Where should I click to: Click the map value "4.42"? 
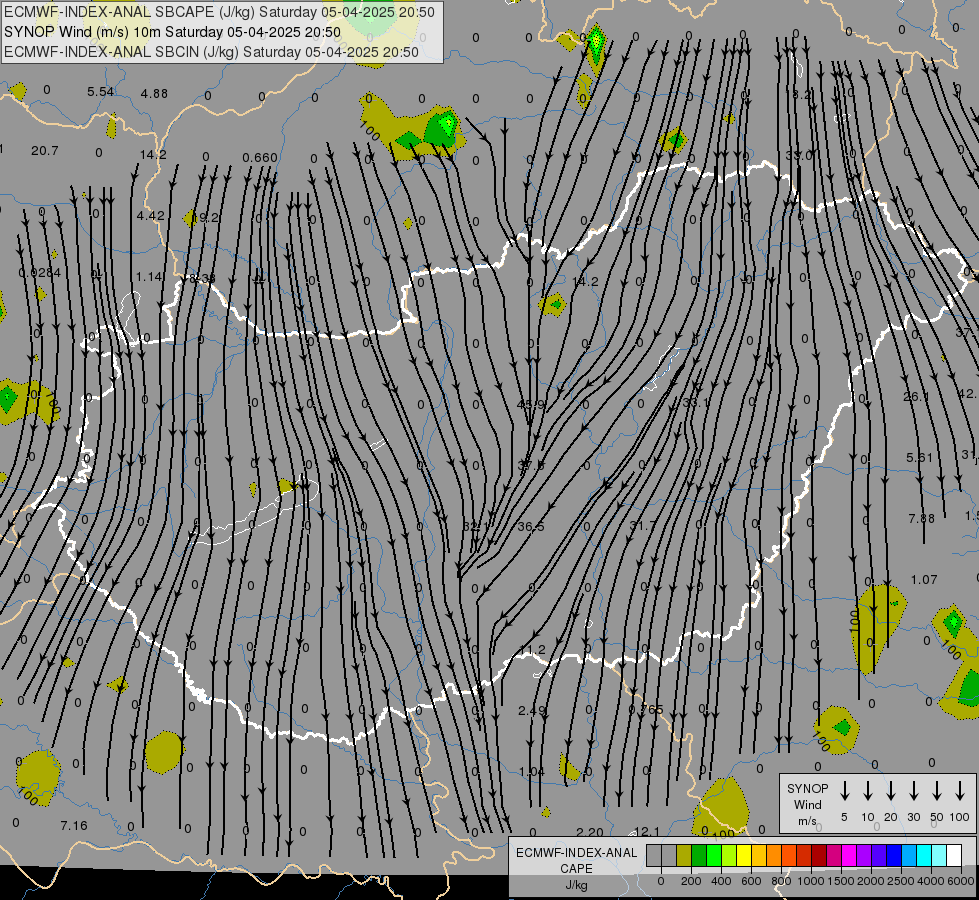[150, 215]
